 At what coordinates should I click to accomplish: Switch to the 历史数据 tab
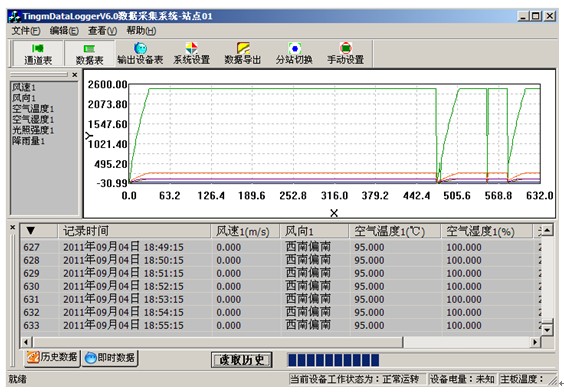point(52,358)
